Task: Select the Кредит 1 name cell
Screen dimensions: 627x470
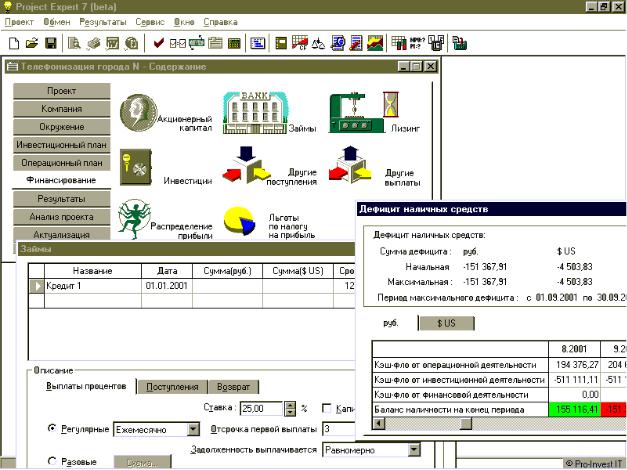Action: pyautogui.click(x=93, y=286)
